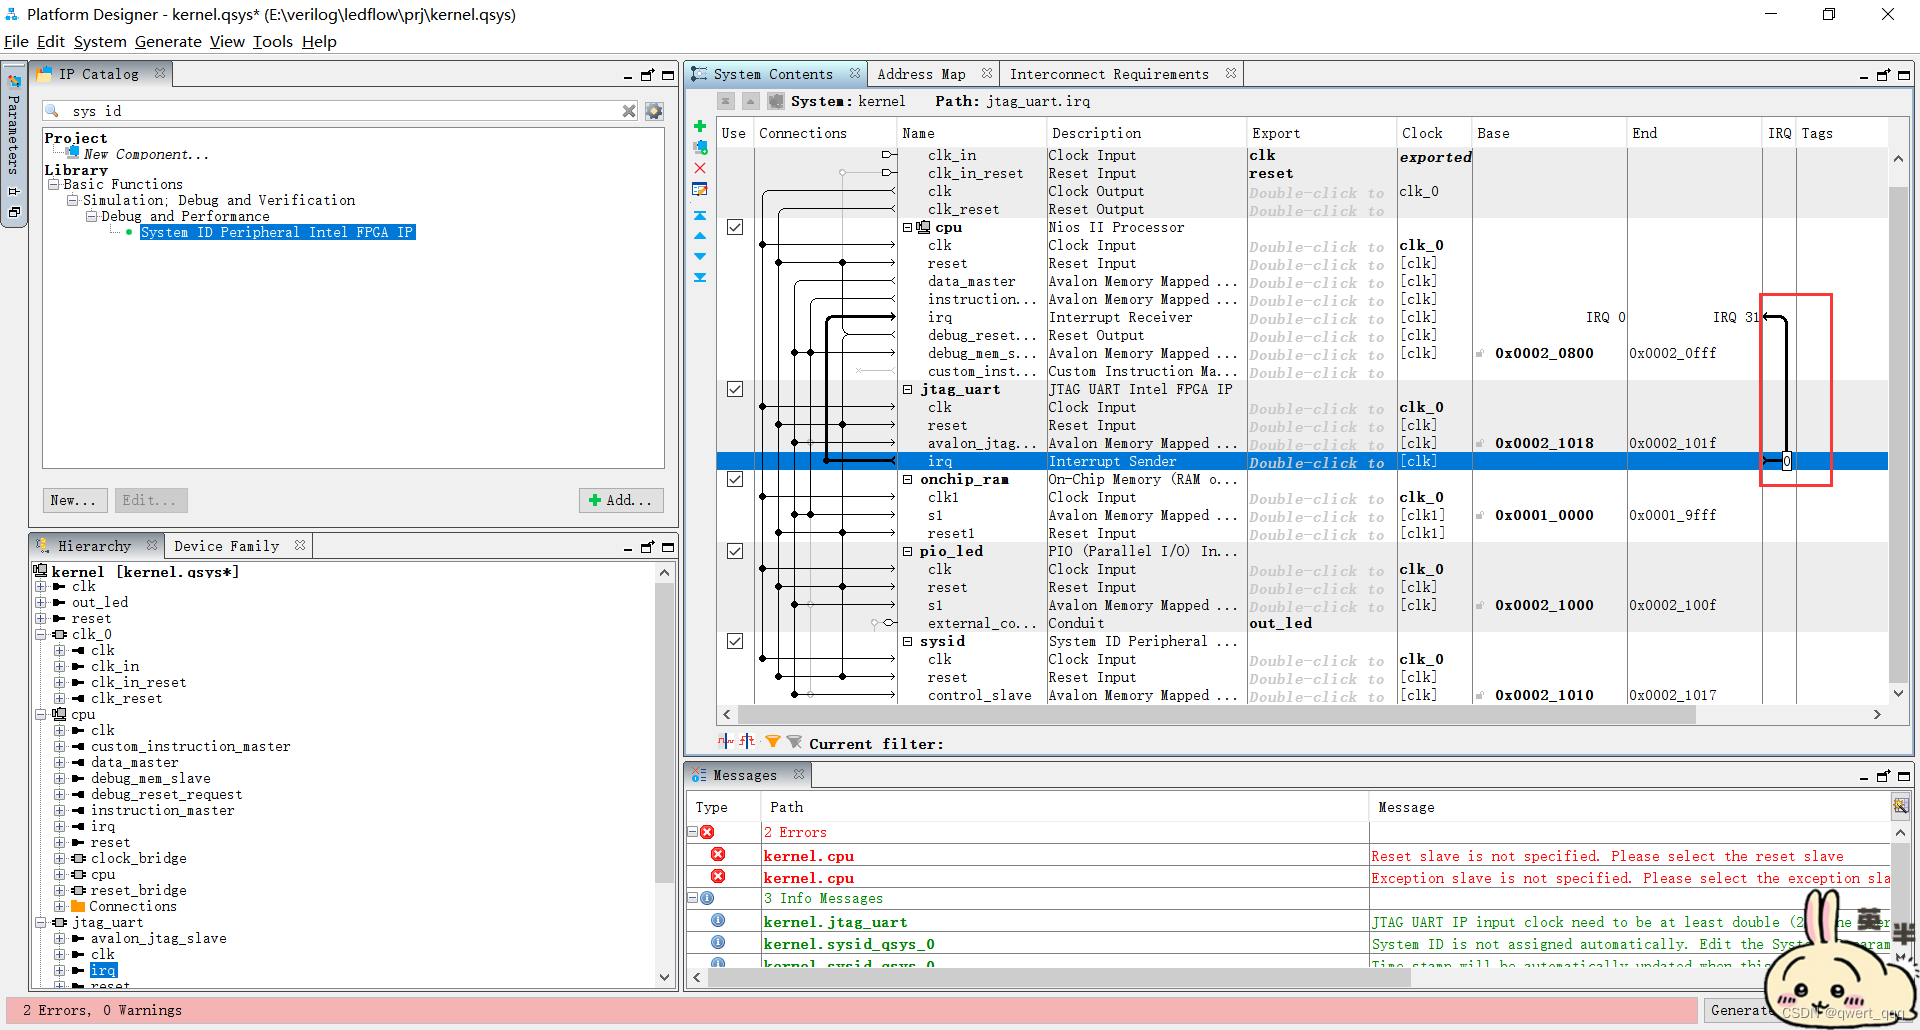The width and height of the screenshot is (1920, 1030).
Task: Click the Parameters sidebar tab icon
Action: coord(14,81)
